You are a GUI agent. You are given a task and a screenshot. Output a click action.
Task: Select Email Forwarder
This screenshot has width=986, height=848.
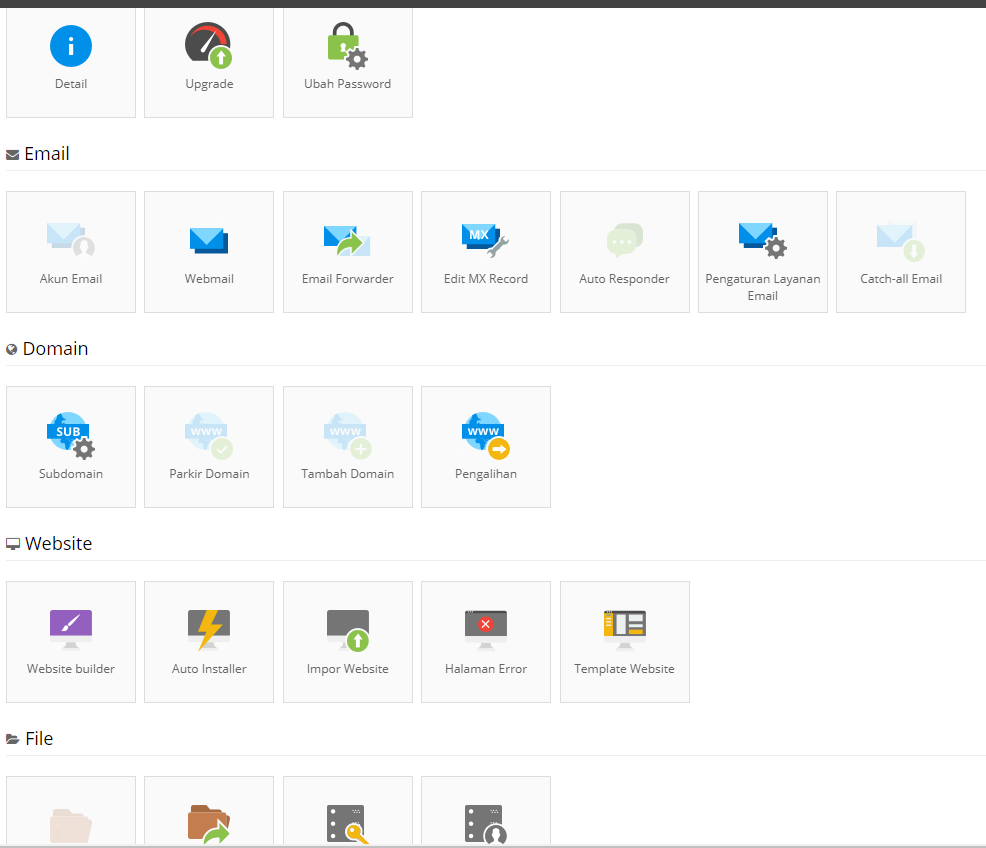coord(347,251)
